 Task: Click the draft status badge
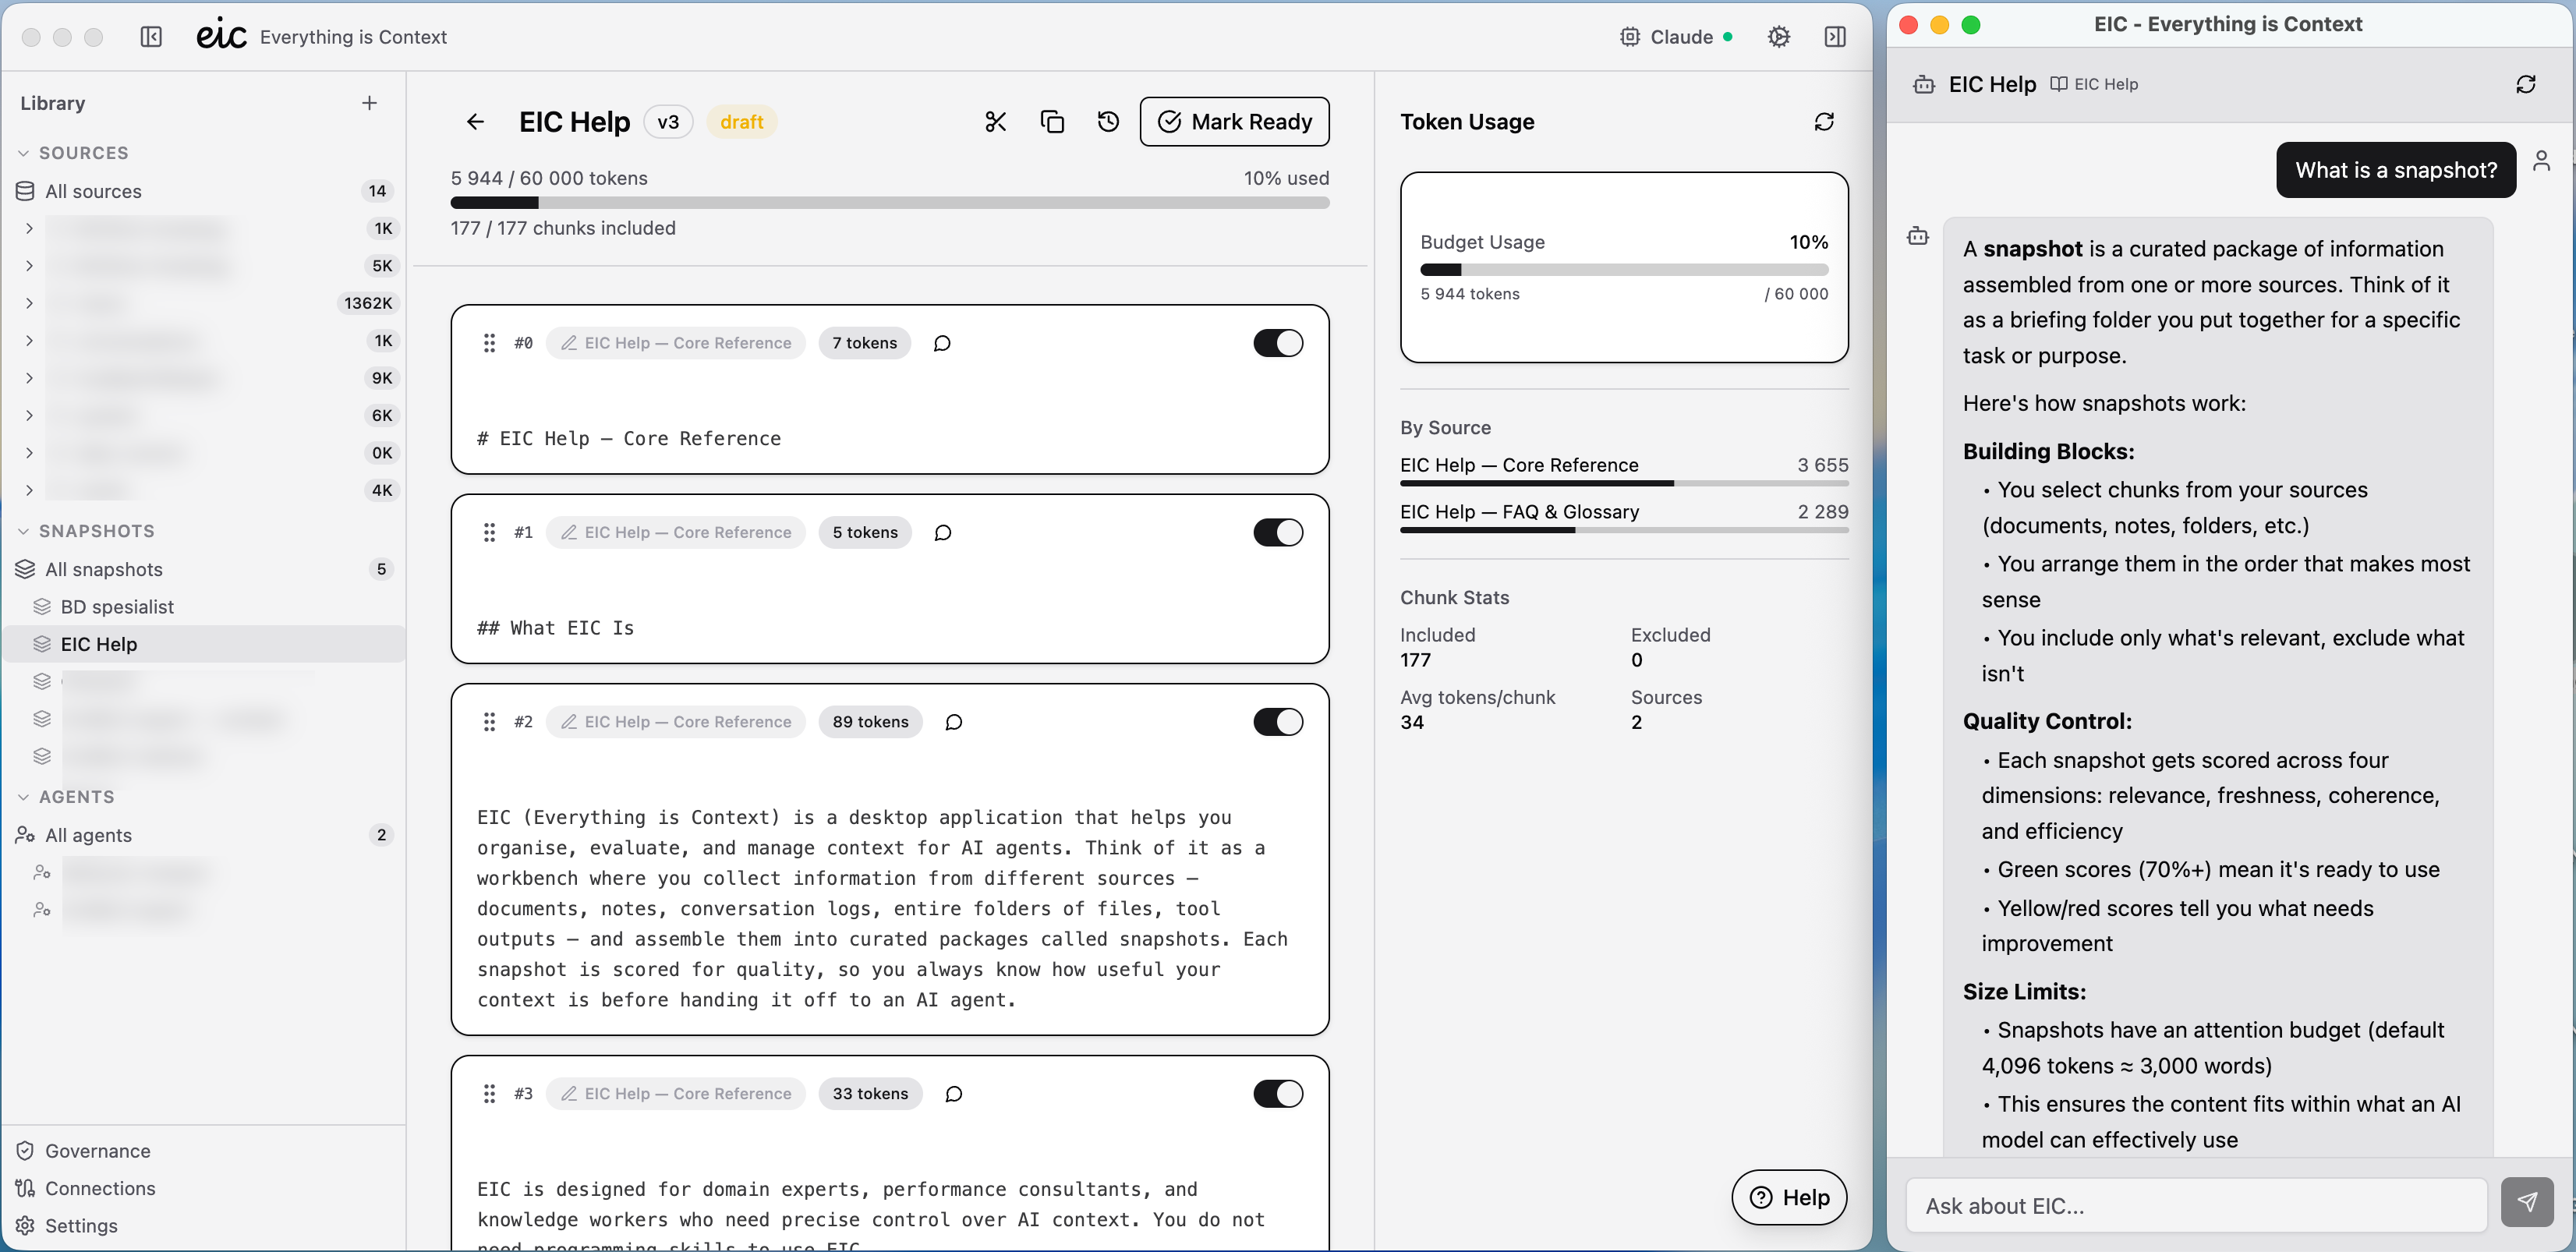pyautogui.click(x=742, y=122)
